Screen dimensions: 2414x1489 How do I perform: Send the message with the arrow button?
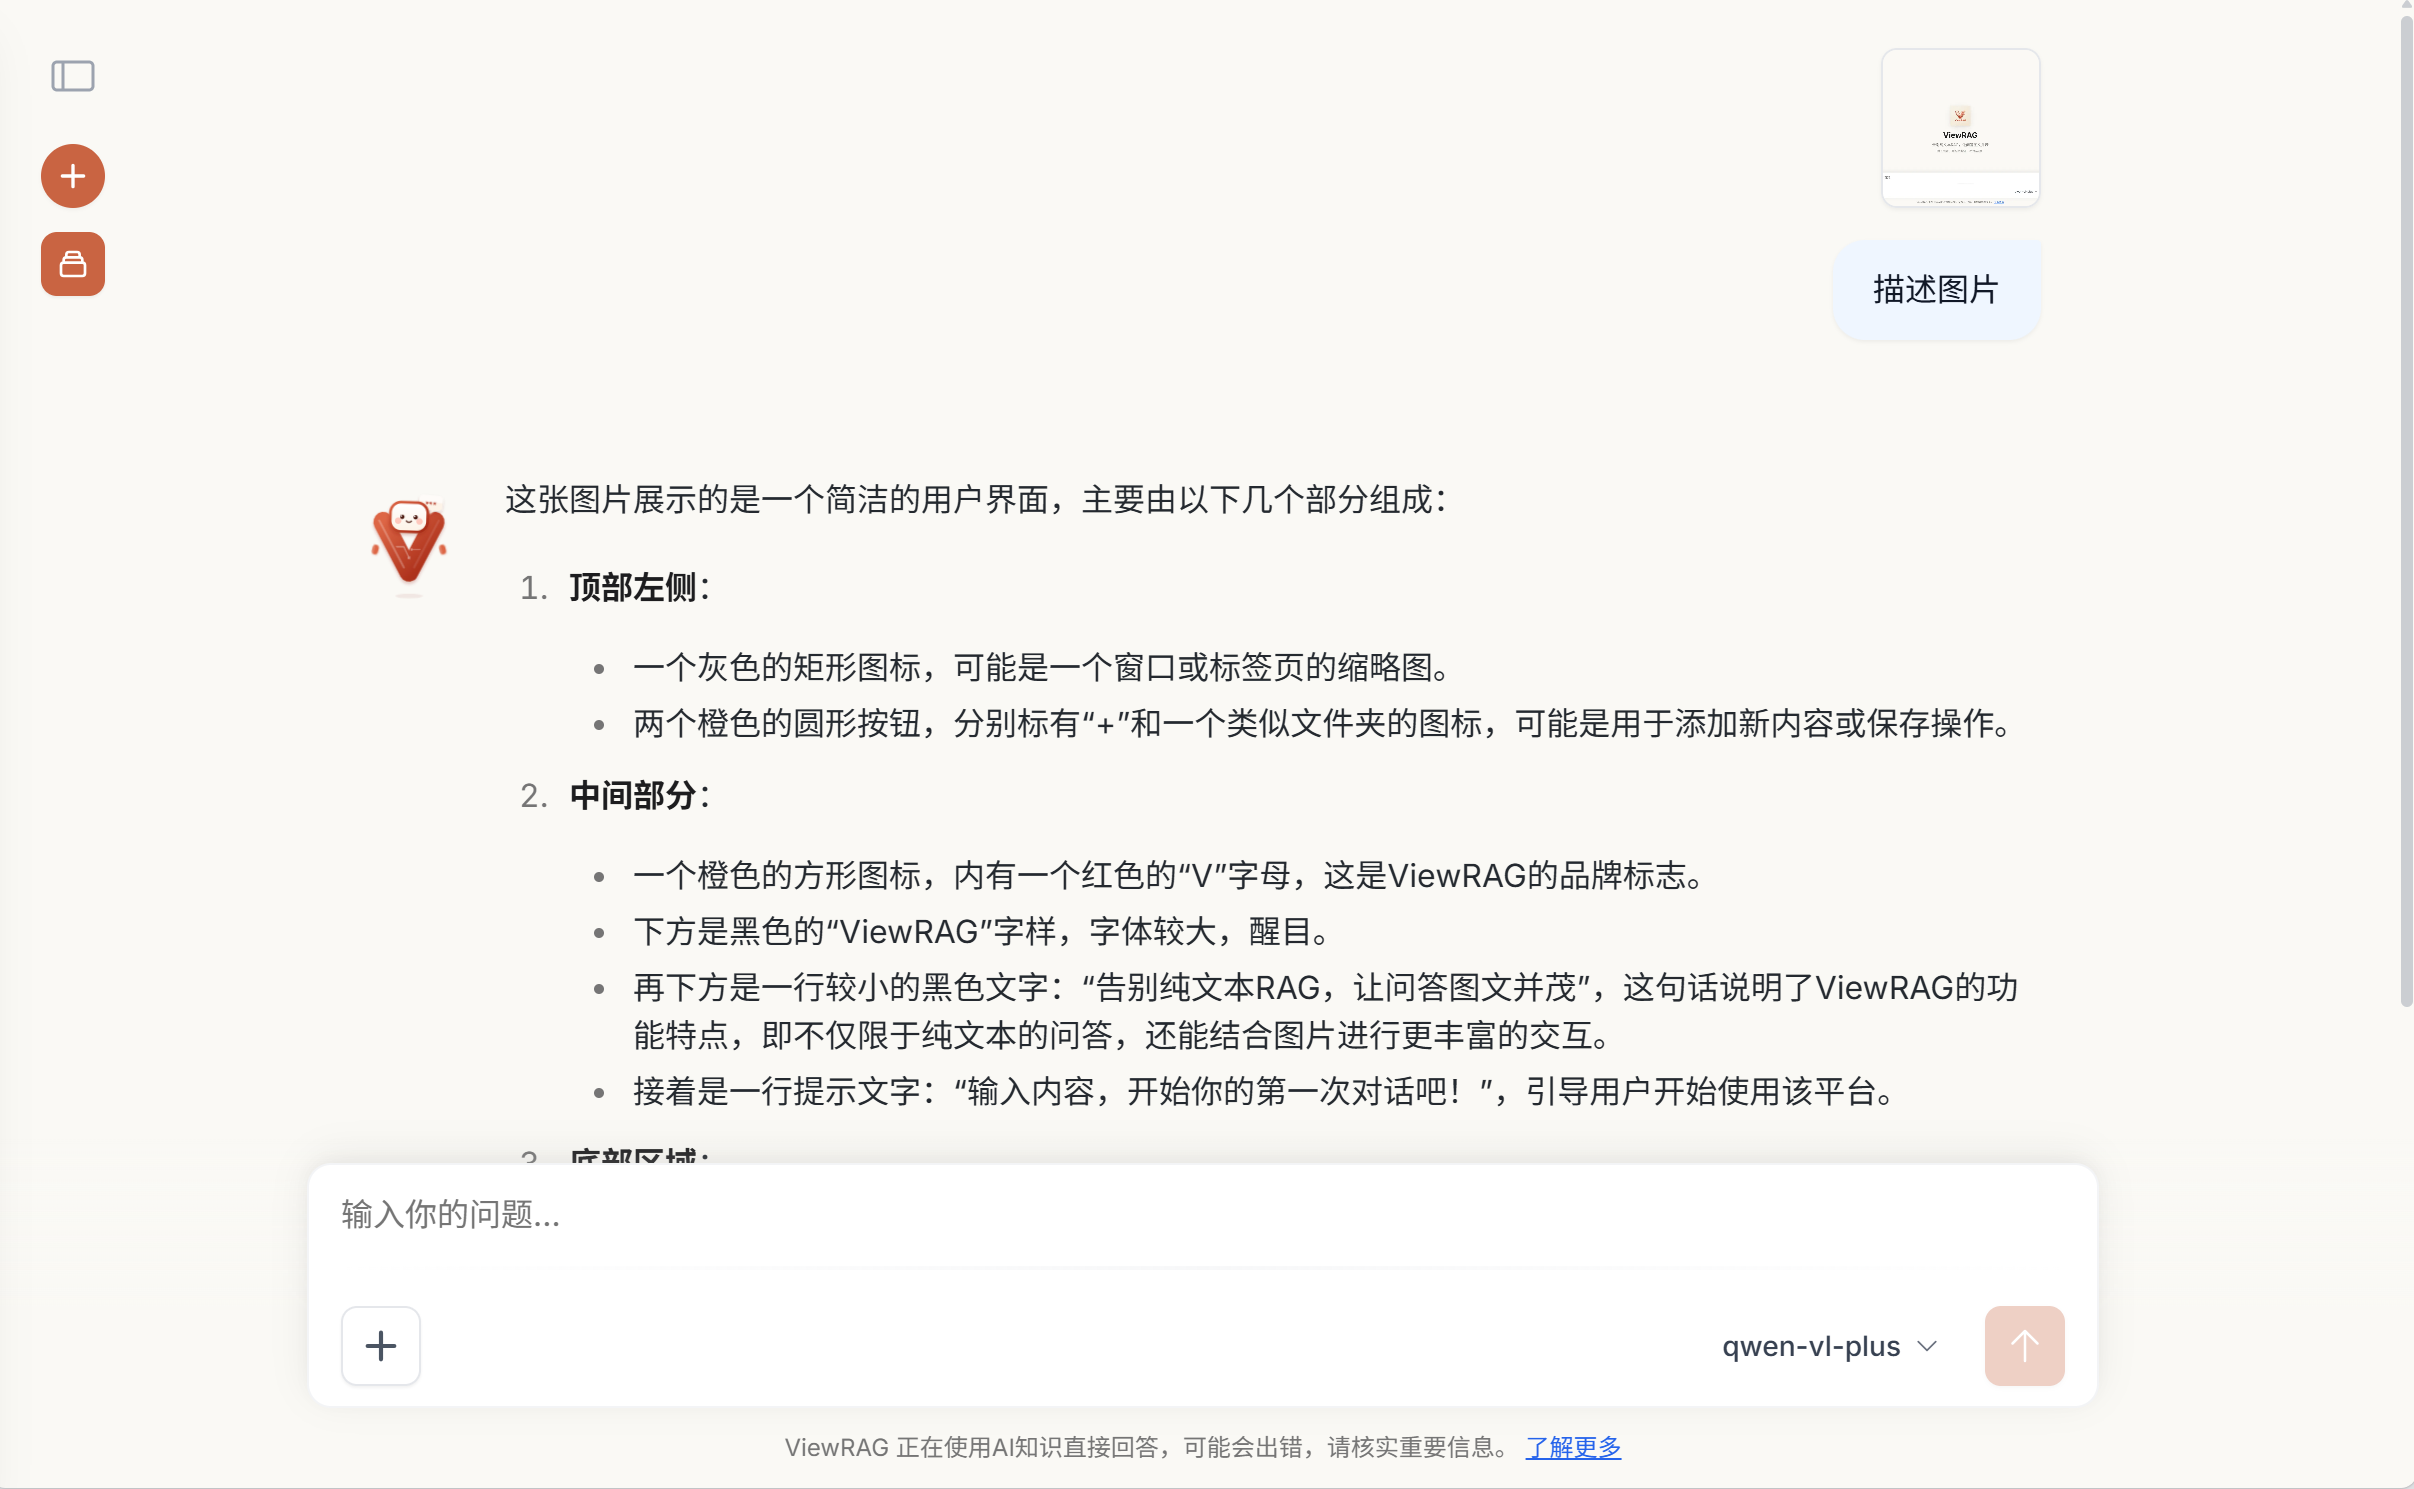coord(2025,1346)
